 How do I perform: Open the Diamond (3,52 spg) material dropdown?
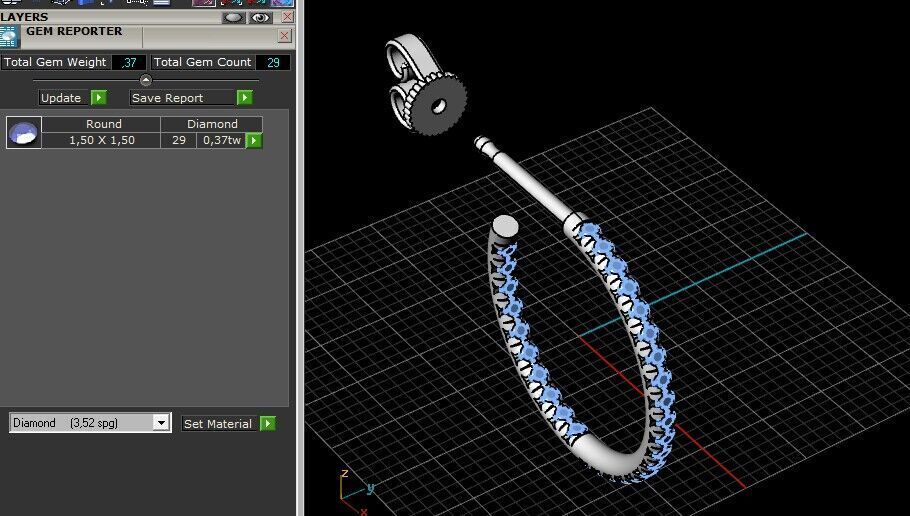coord(161,423)
